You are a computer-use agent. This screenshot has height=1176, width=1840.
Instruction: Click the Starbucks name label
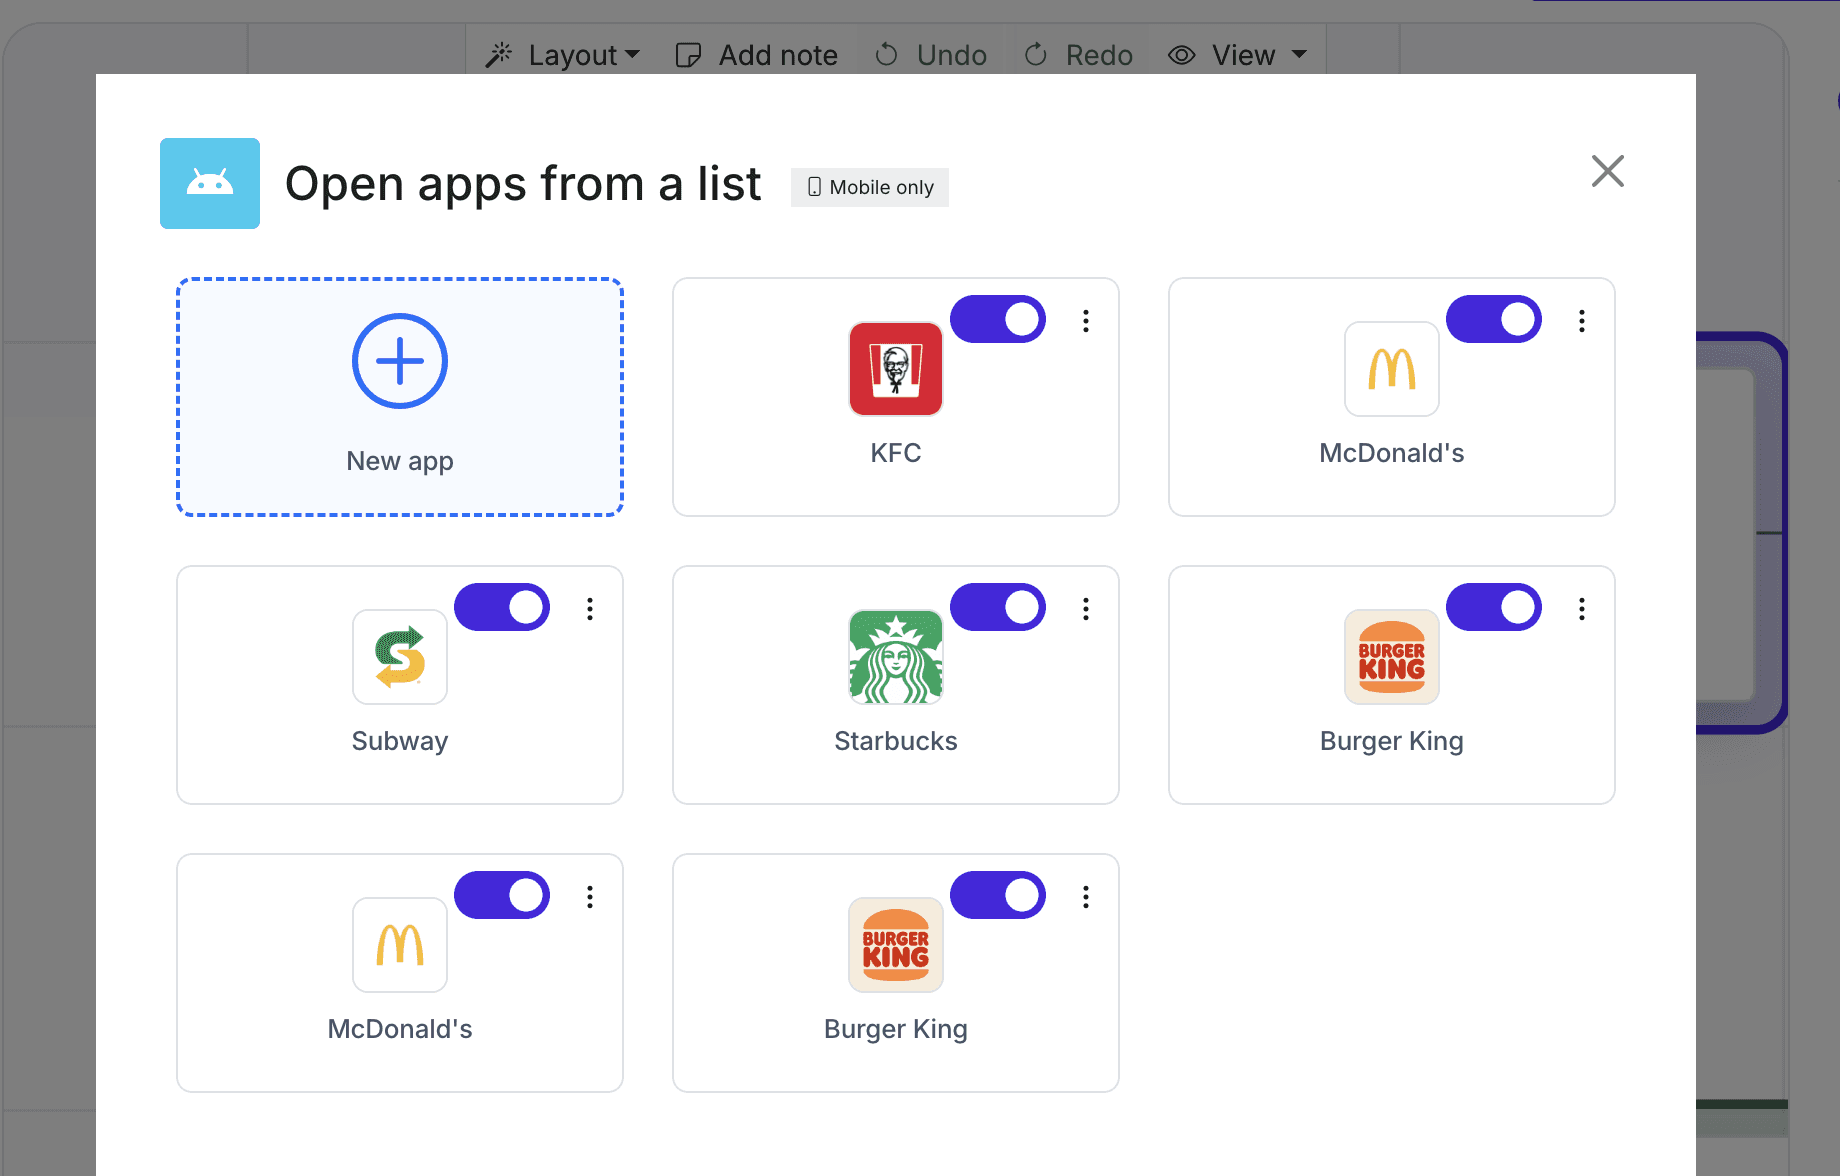pos(896,741)
